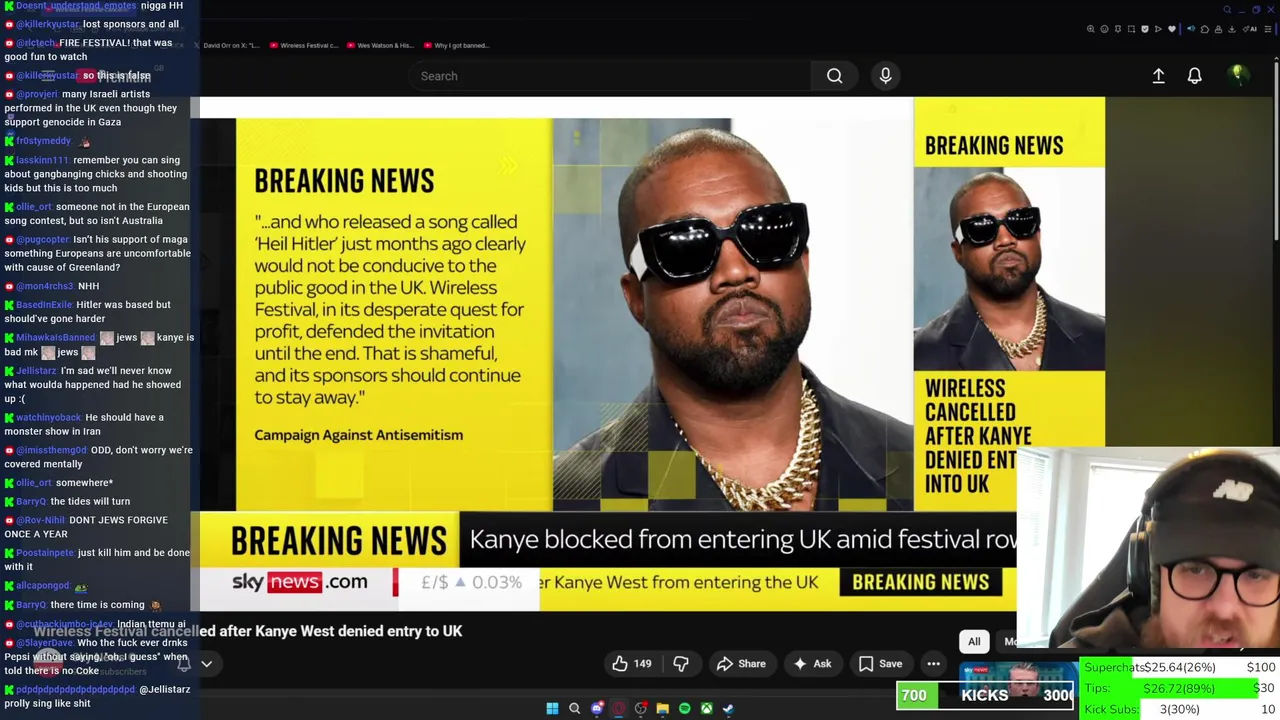The width and height of the screenshot is (1280, 720).
Task: Click the browser zoom magnifier toolbar icon
Action: coord(1091,29)
